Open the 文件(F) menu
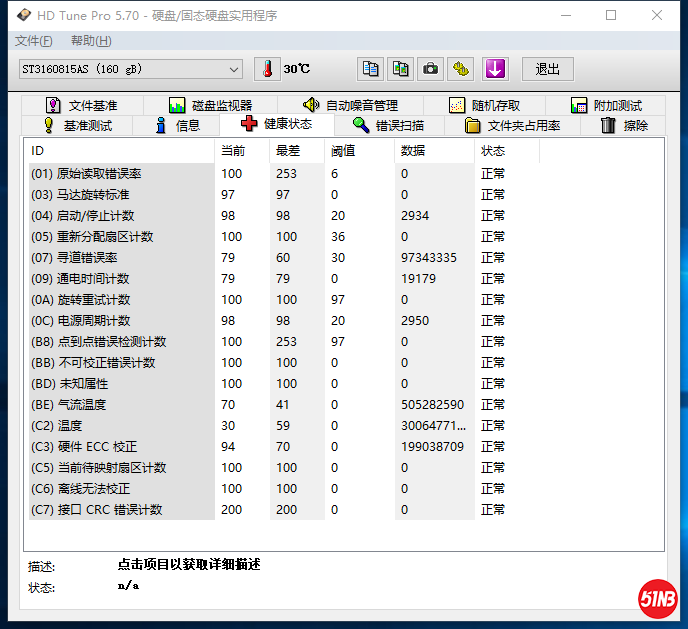The width and height of the screenshot is (688, 629). pos(34,41)
